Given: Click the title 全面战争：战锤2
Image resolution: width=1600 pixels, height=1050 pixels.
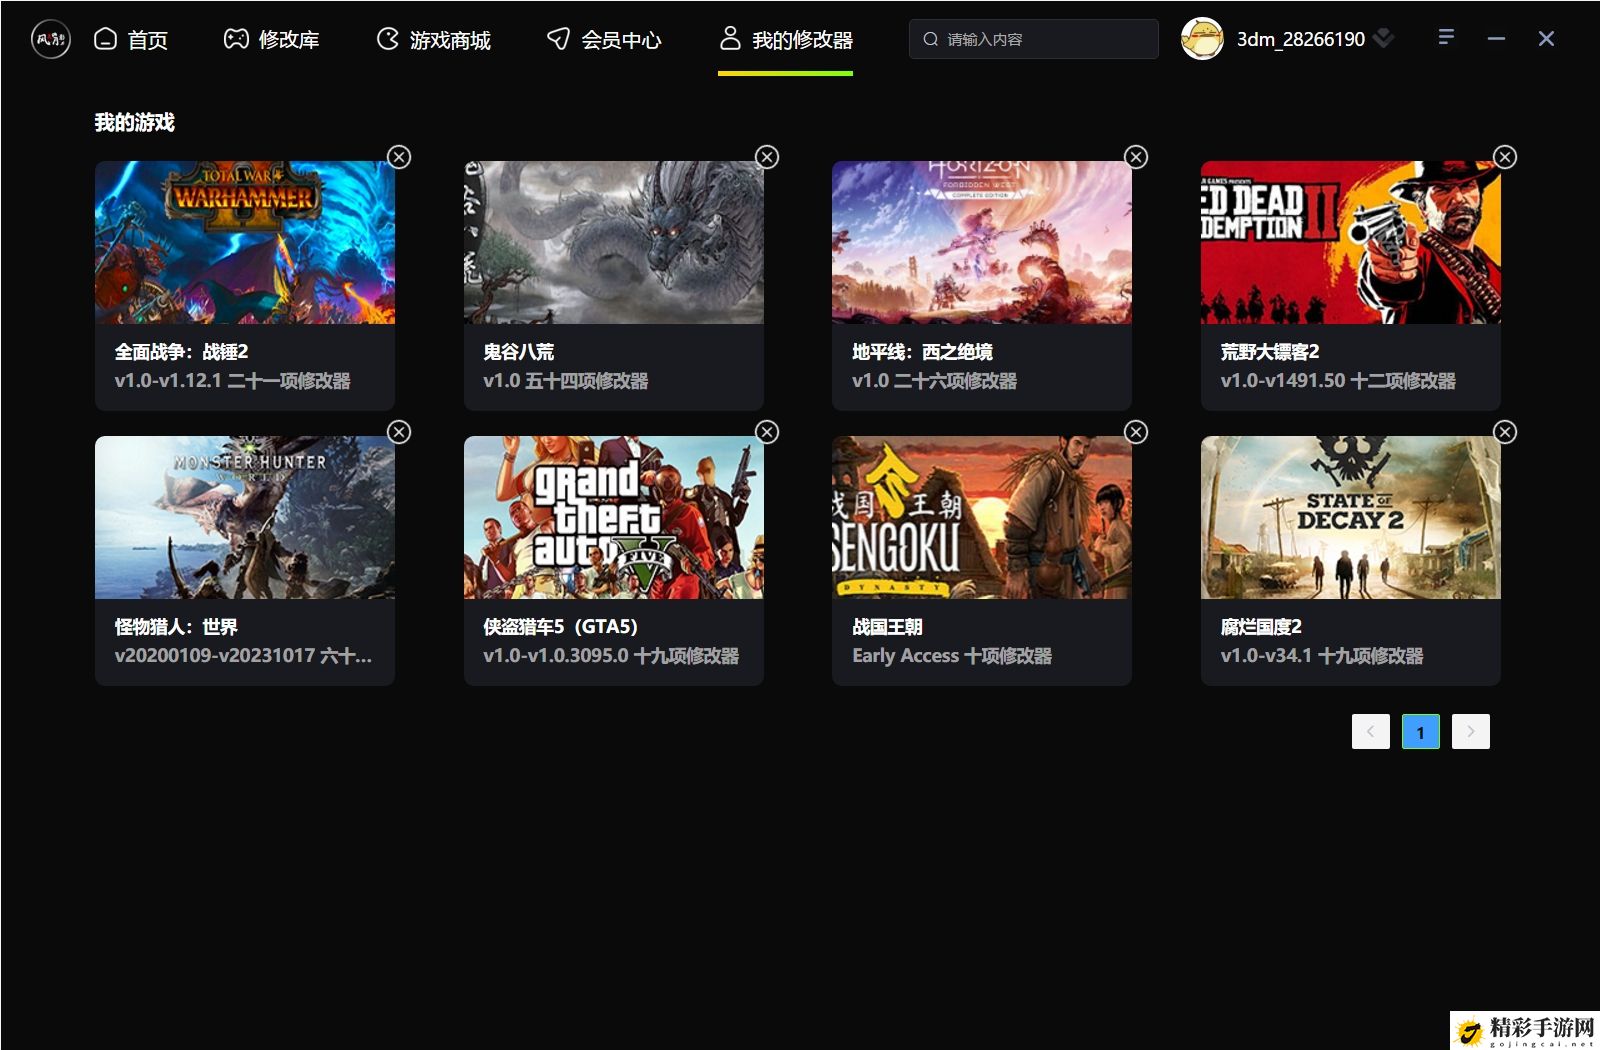Looking at the screenshot, I should pos(181,352).
